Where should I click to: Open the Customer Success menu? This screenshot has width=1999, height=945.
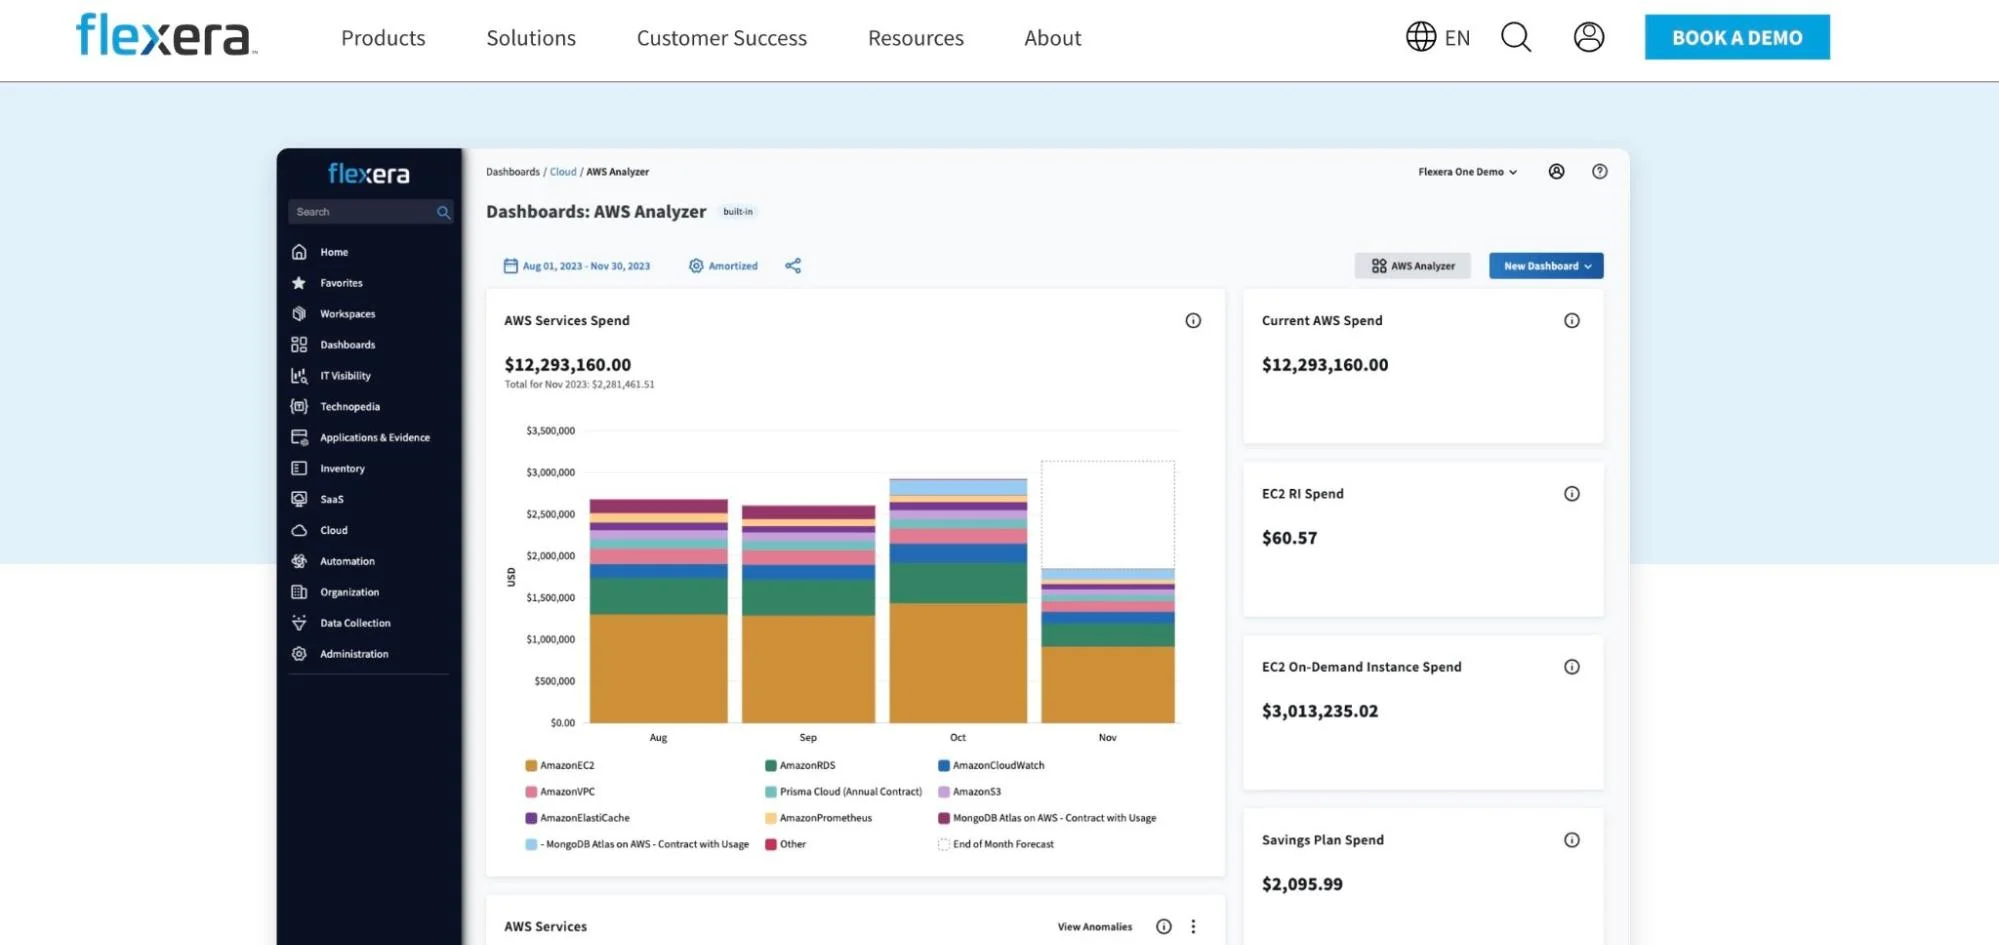pos(722,38)
